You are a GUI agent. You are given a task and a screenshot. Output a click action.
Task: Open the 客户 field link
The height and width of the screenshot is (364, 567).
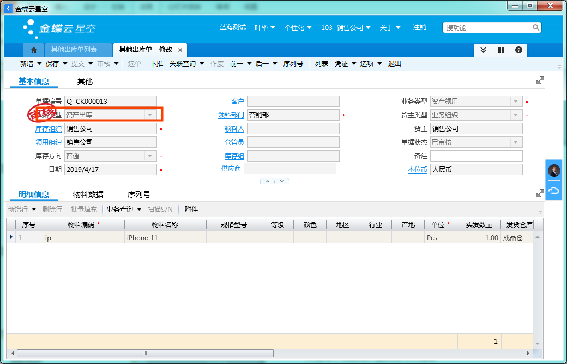point(238,101)
